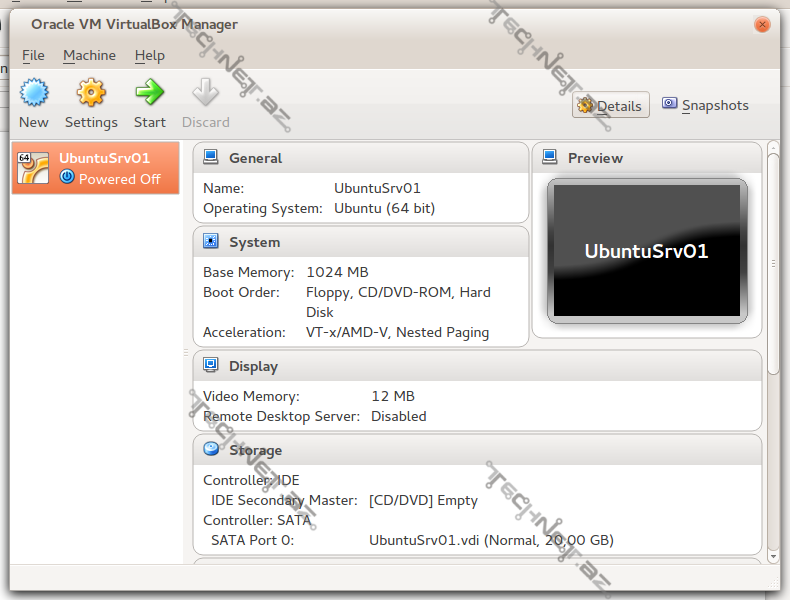This screenshot has height=600, width=790.
Task: Click the Display section screen icon
Action: point(211,365)
